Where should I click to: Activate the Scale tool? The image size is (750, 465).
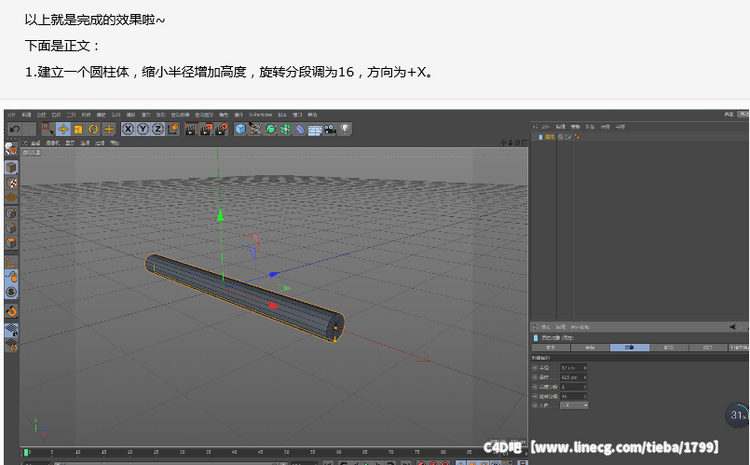[78, 129]
